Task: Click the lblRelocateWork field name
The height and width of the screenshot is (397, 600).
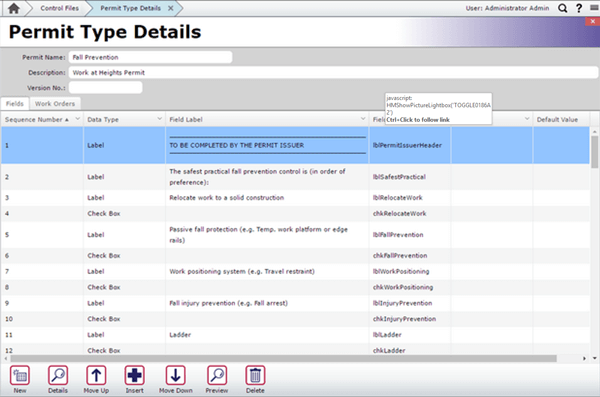Action: click(x=398, y=198)
